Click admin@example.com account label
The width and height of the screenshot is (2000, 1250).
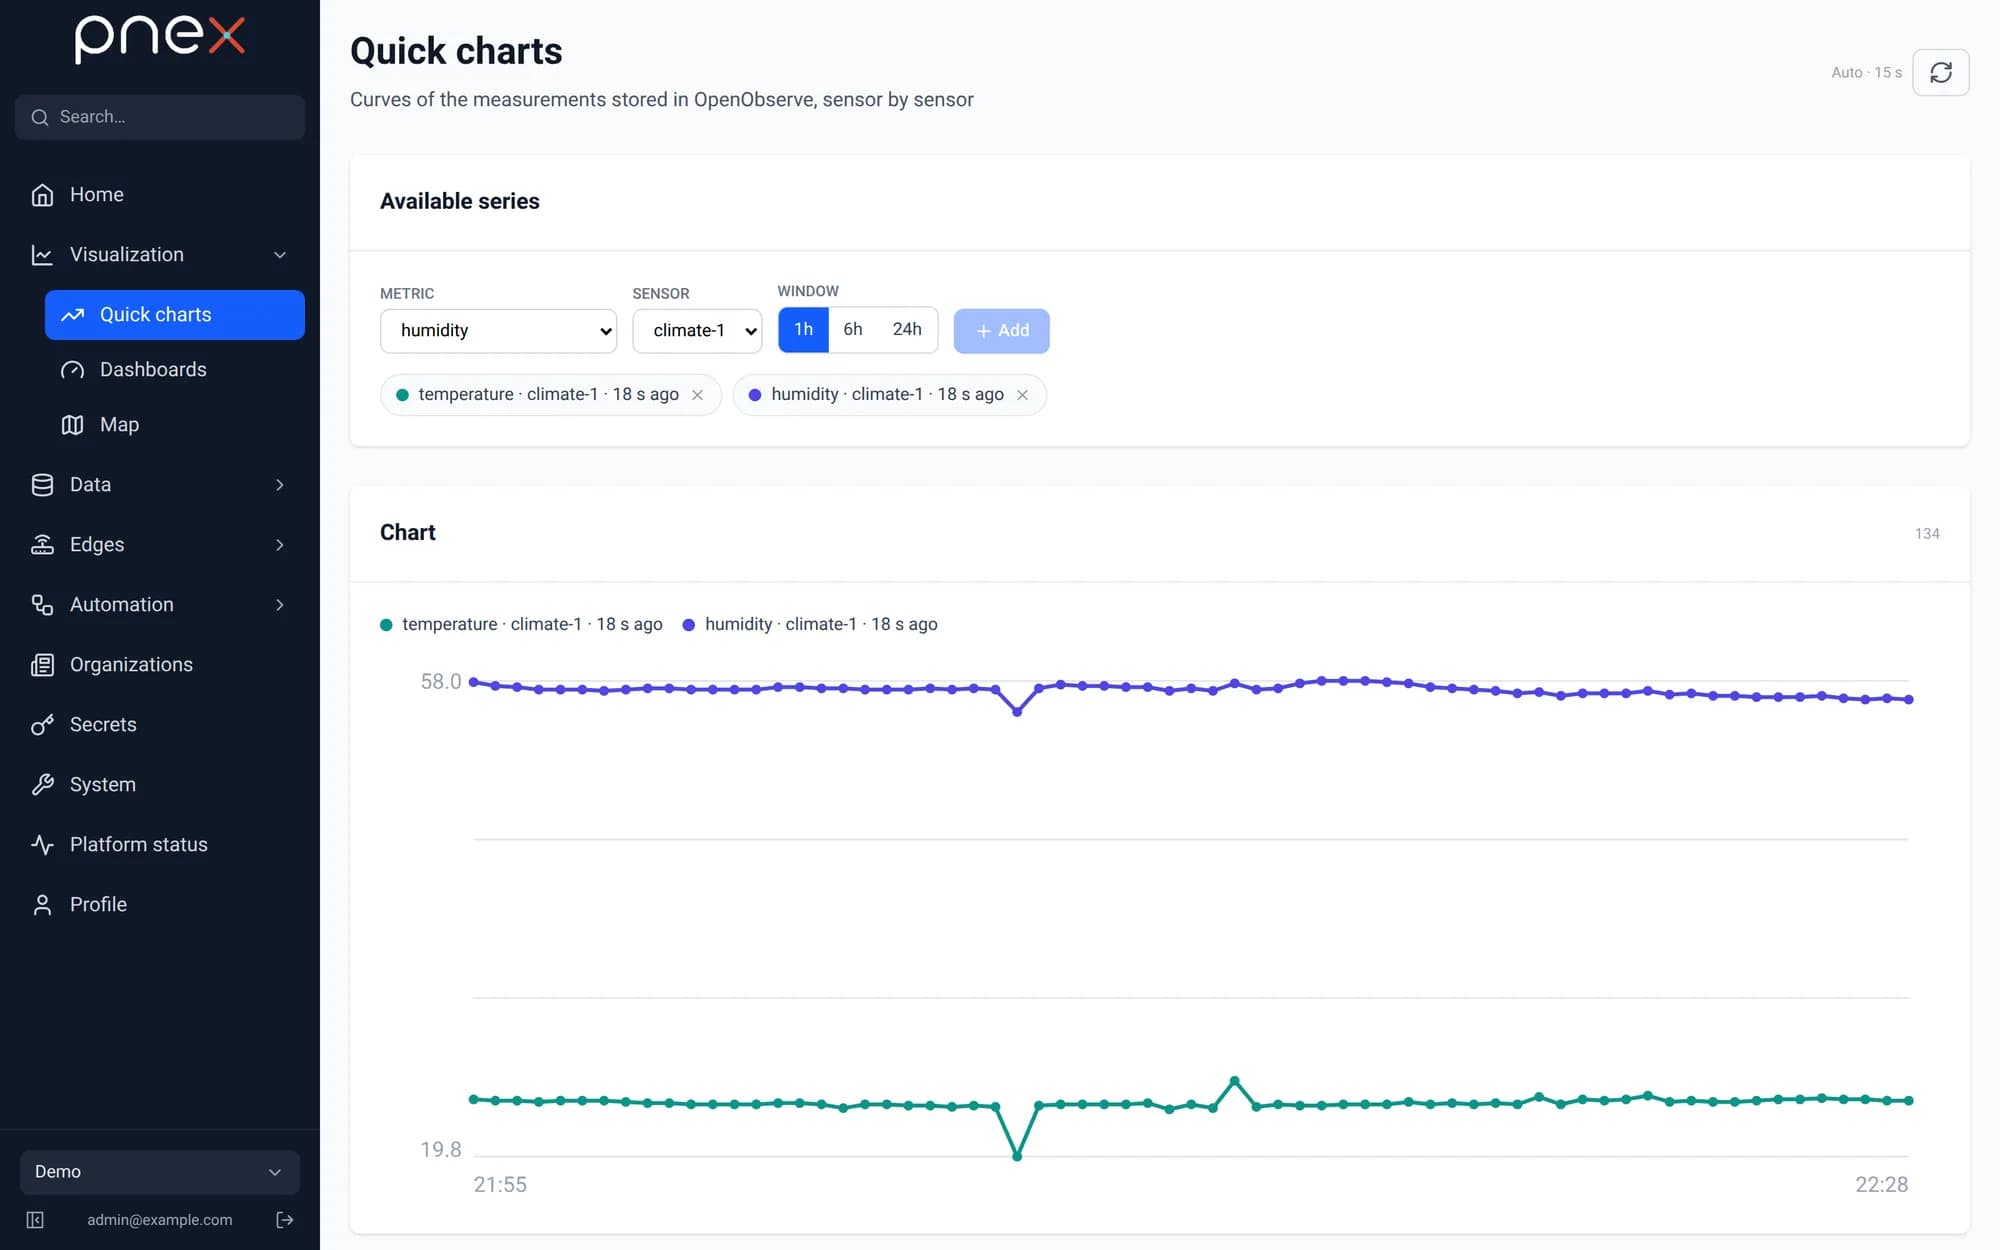click(x=160, y=1220)
